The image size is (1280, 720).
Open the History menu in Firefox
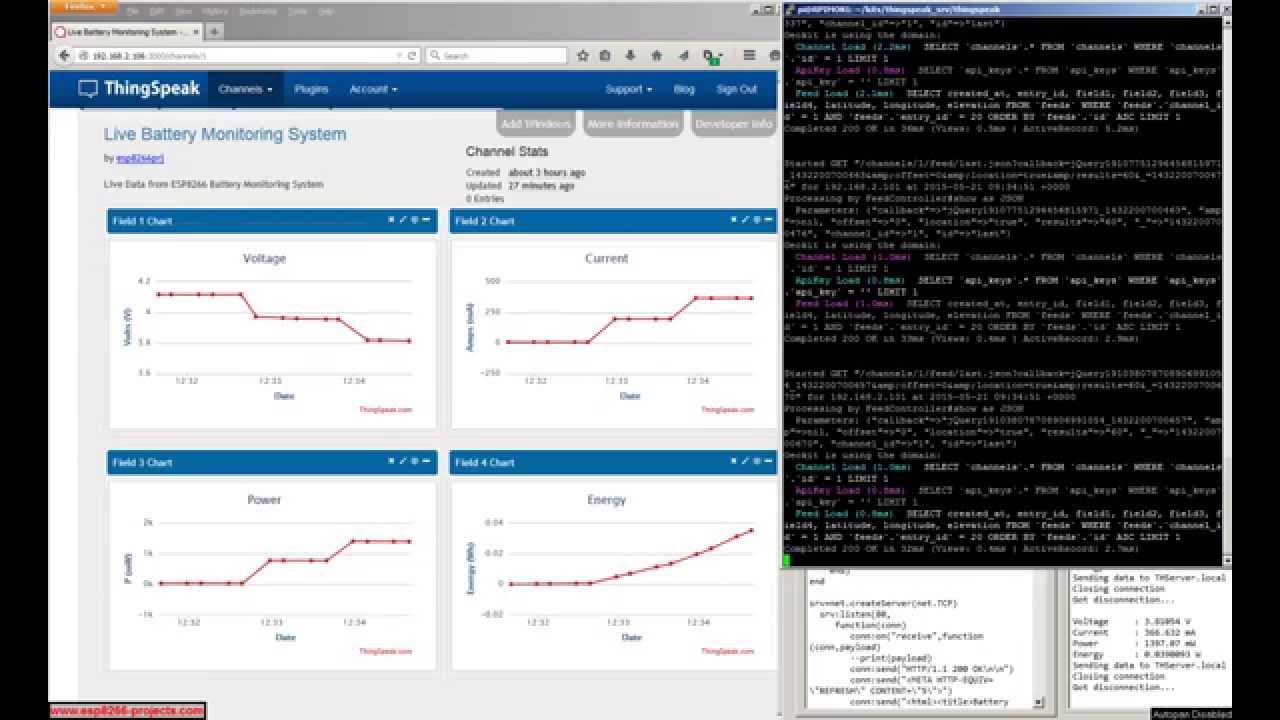(x=215, y=11)
